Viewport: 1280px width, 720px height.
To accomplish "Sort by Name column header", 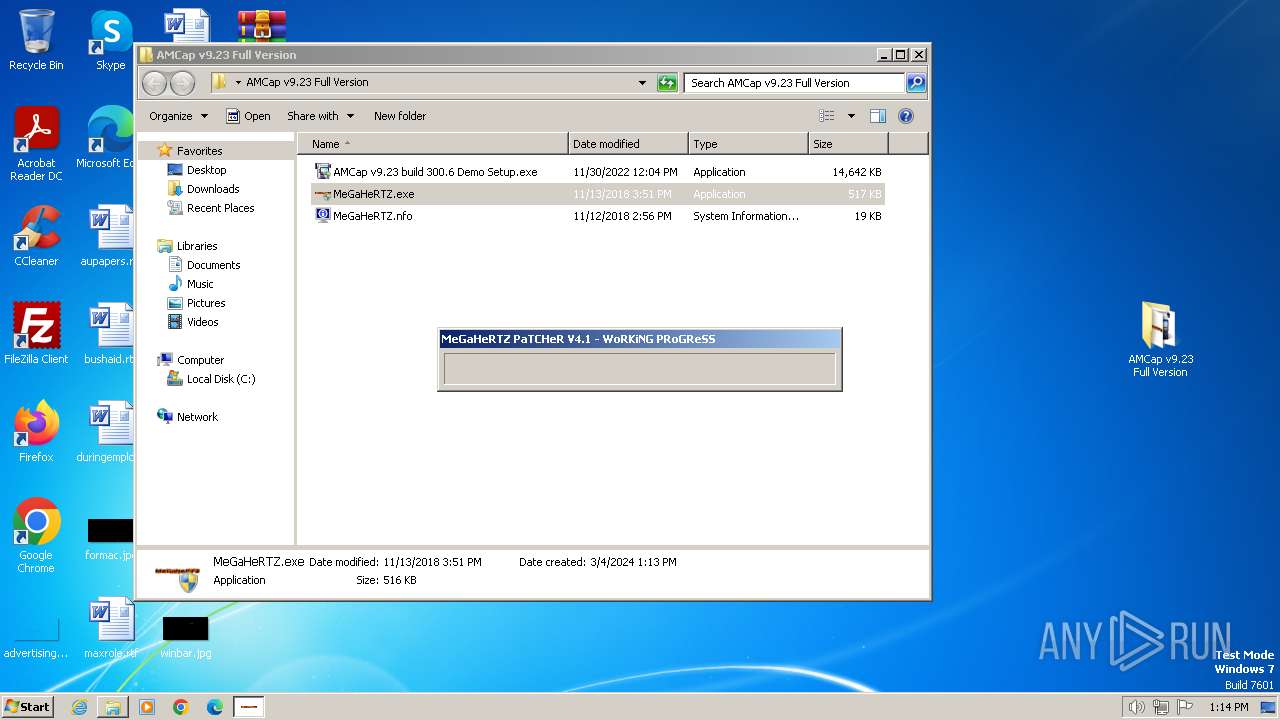I will tap(432, 144).
